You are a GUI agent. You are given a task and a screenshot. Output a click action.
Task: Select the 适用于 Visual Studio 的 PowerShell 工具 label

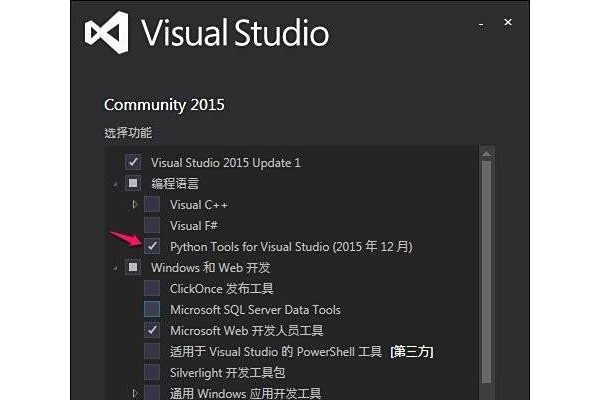[276, 352]
